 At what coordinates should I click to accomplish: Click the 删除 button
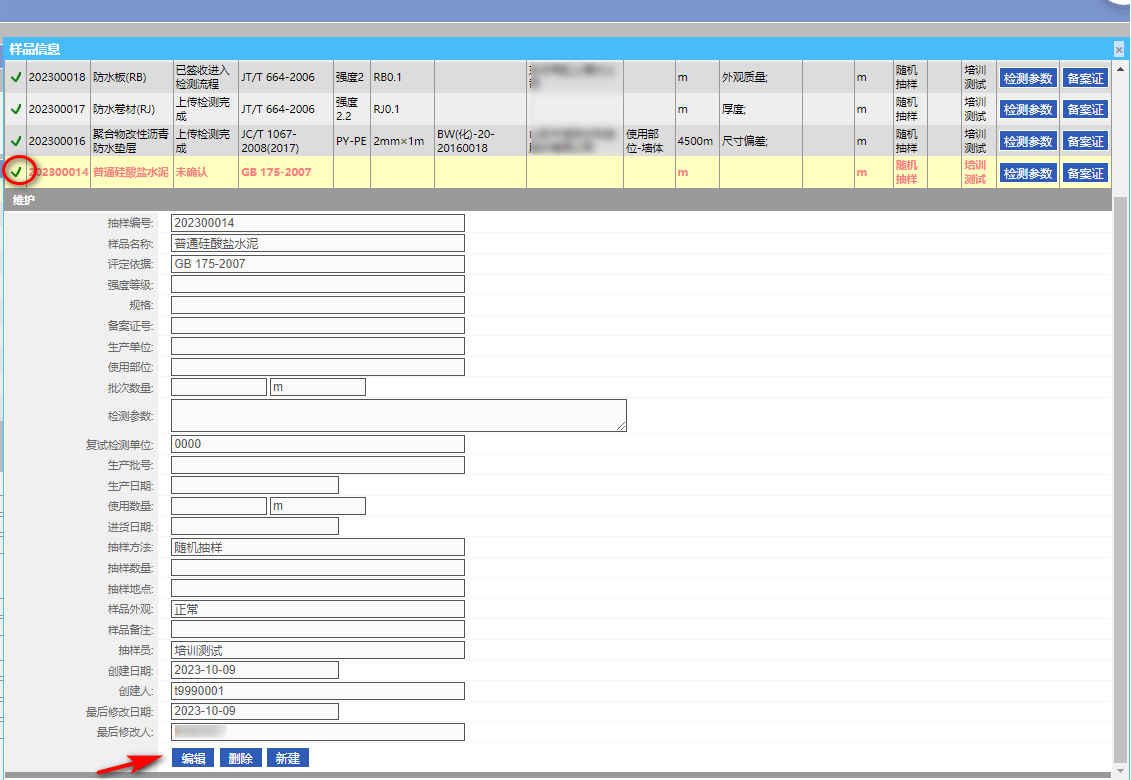click(240, 758)
